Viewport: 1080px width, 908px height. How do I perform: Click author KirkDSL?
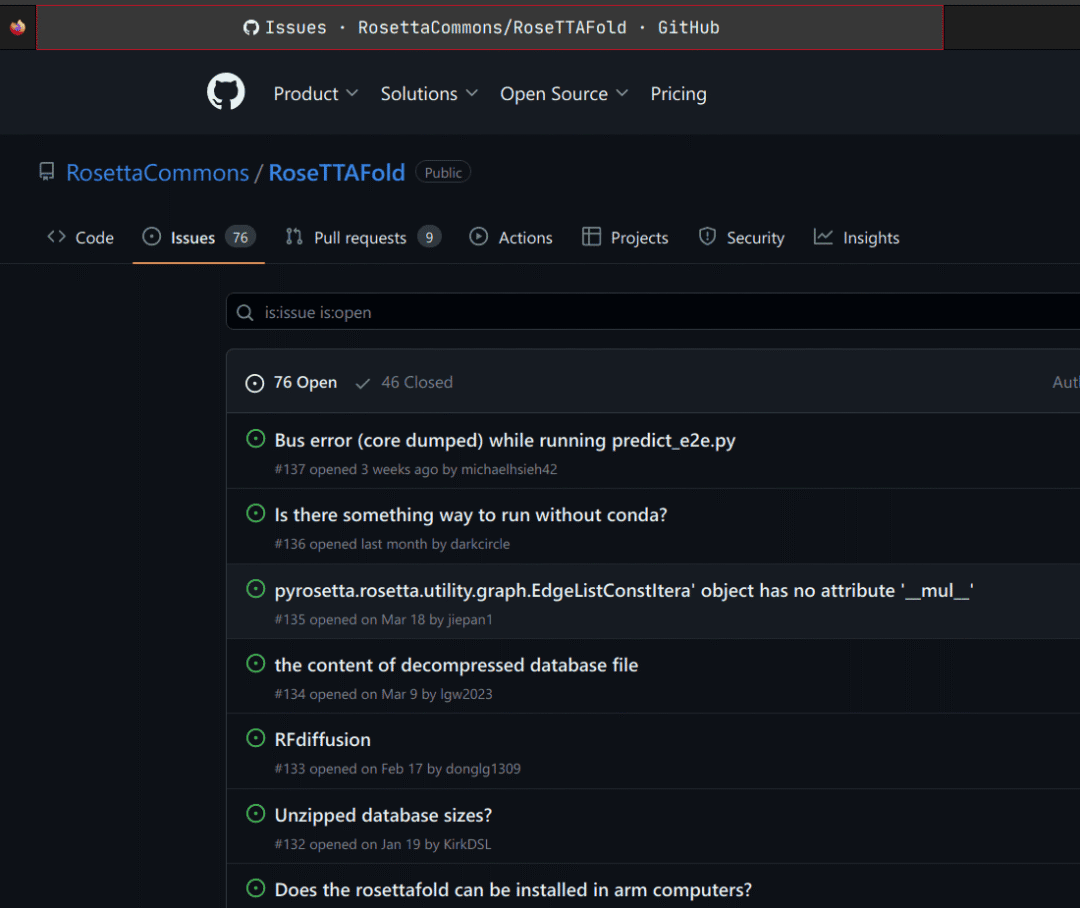(467, 844)
